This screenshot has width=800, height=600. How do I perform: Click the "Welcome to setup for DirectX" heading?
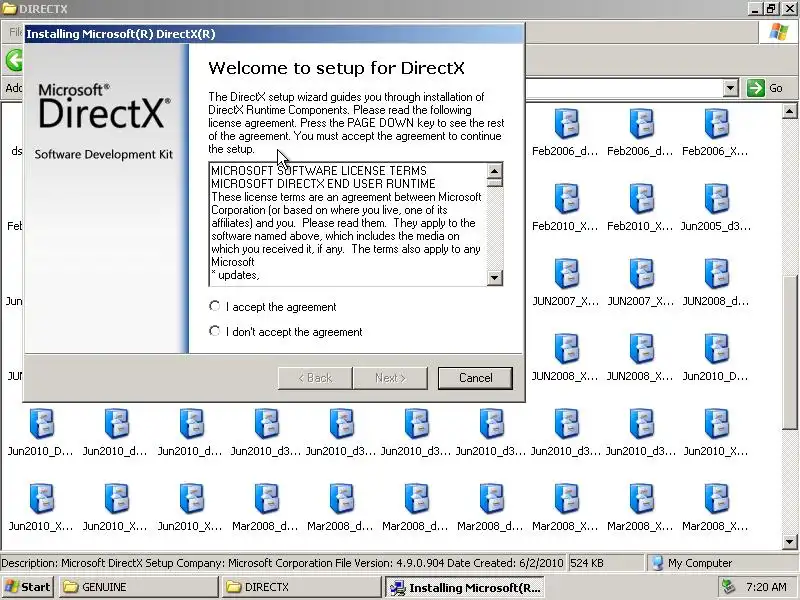pos(336,68)
